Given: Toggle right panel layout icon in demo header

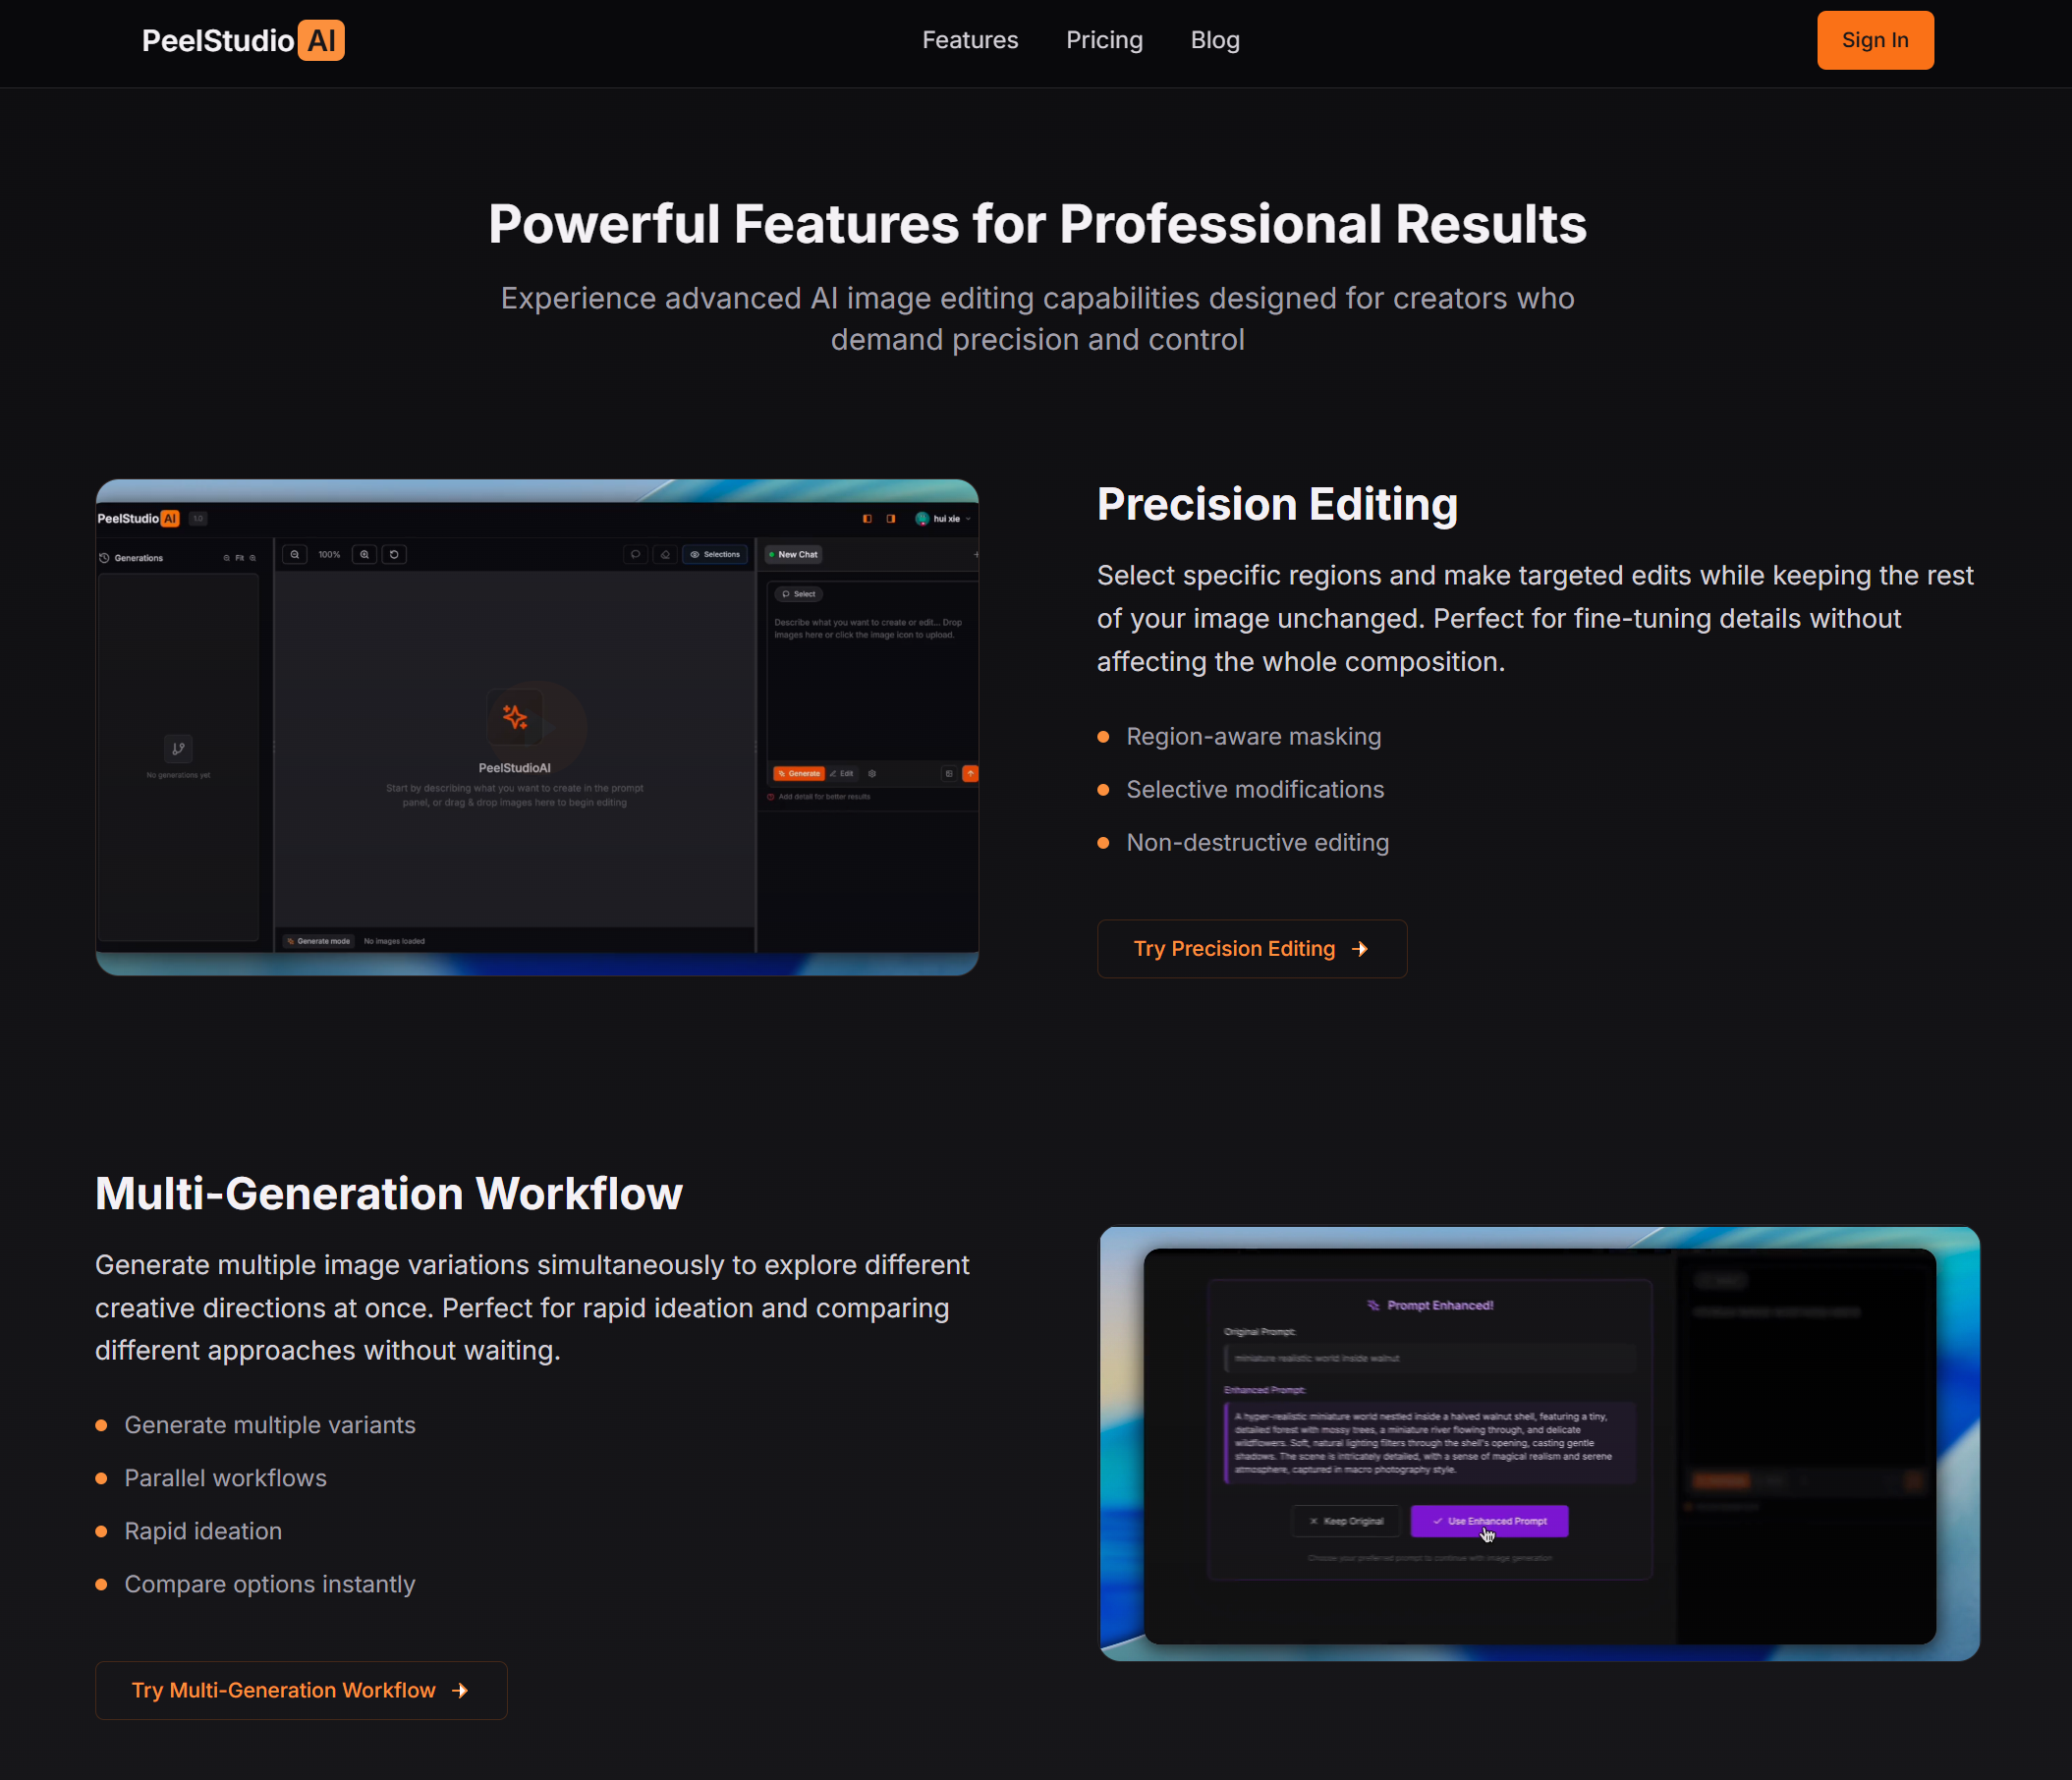Looking at the screenshot, I should [x=890, y=518].
